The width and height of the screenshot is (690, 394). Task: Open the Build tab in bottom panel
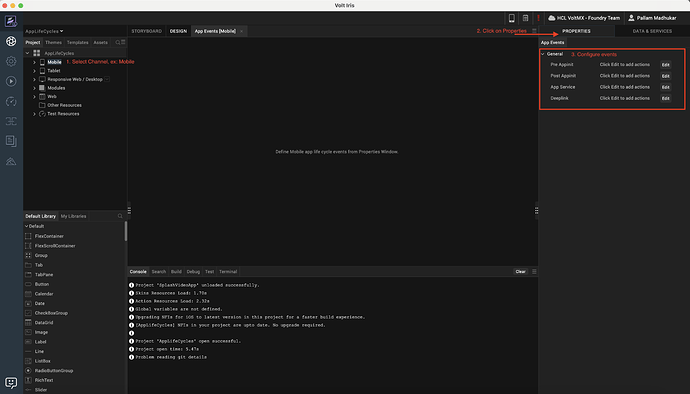pos(176,272)
